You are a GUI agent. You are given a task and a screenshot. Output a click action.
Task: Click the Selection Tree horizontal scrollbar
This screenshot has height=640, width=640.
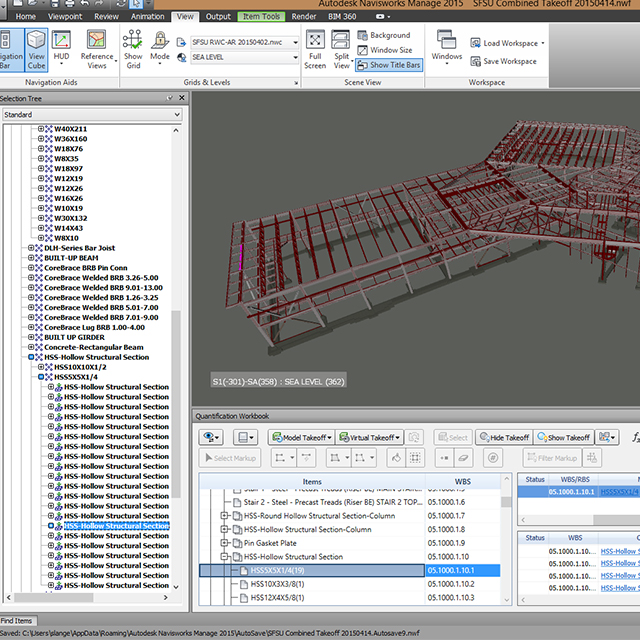tap(52, 598)
